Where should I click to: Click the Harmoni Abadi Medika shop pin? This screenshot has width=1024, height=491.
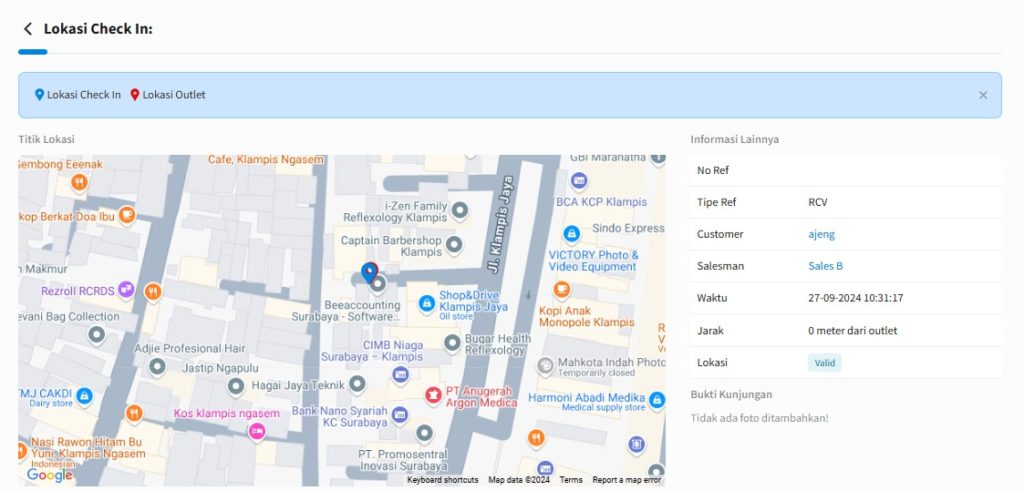(x=657, y=399)
